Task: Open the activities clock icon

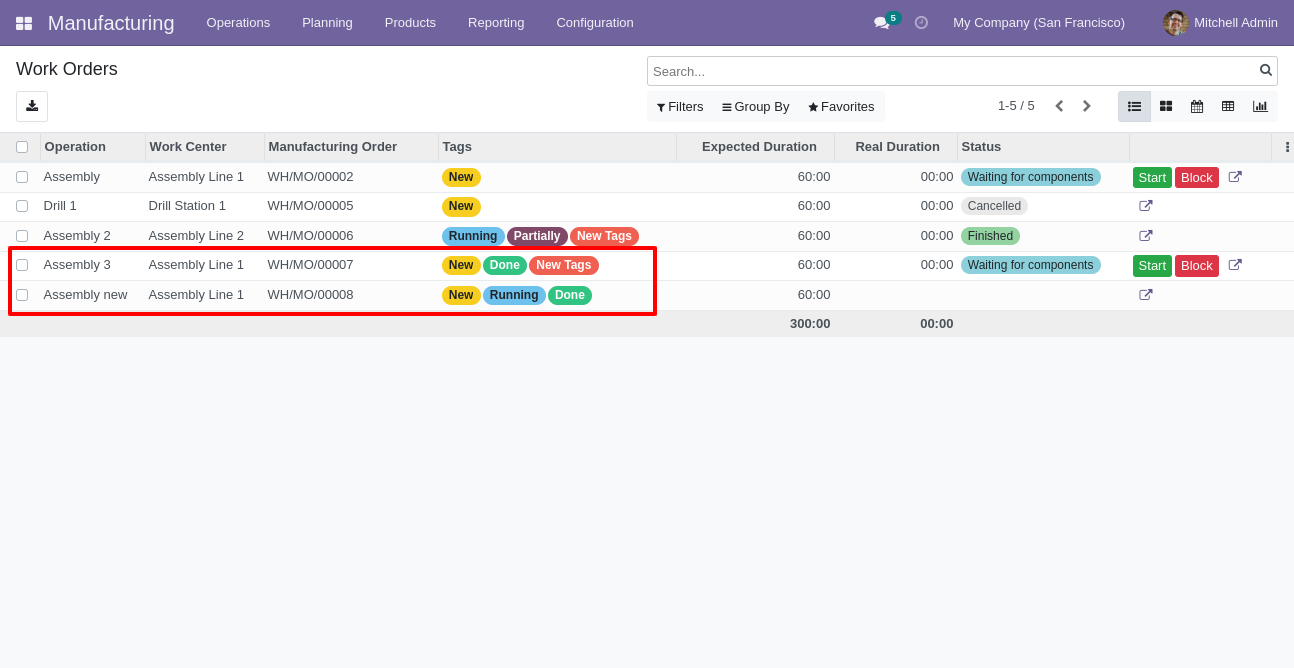Action: [921, 23]
